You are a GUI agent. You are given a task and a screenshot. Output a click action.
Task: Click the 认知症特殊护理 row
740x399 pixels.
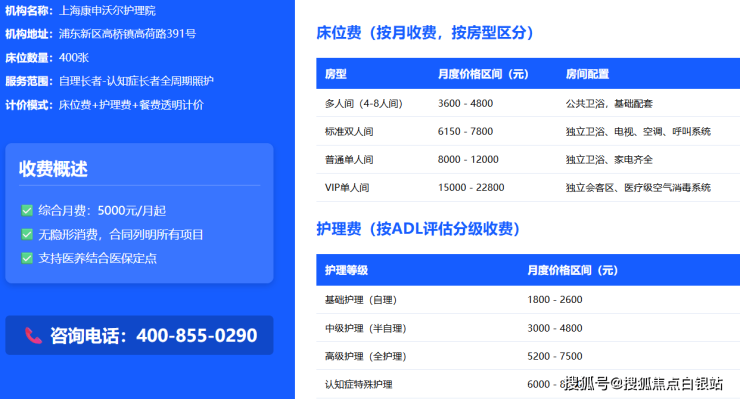(528, 384)
